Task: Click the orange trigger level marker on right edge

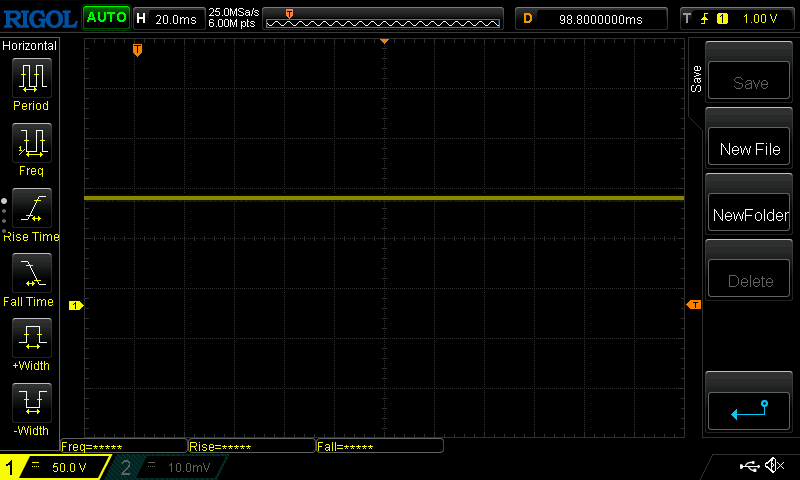Action: pyautogui.click(x=694, y=305)
